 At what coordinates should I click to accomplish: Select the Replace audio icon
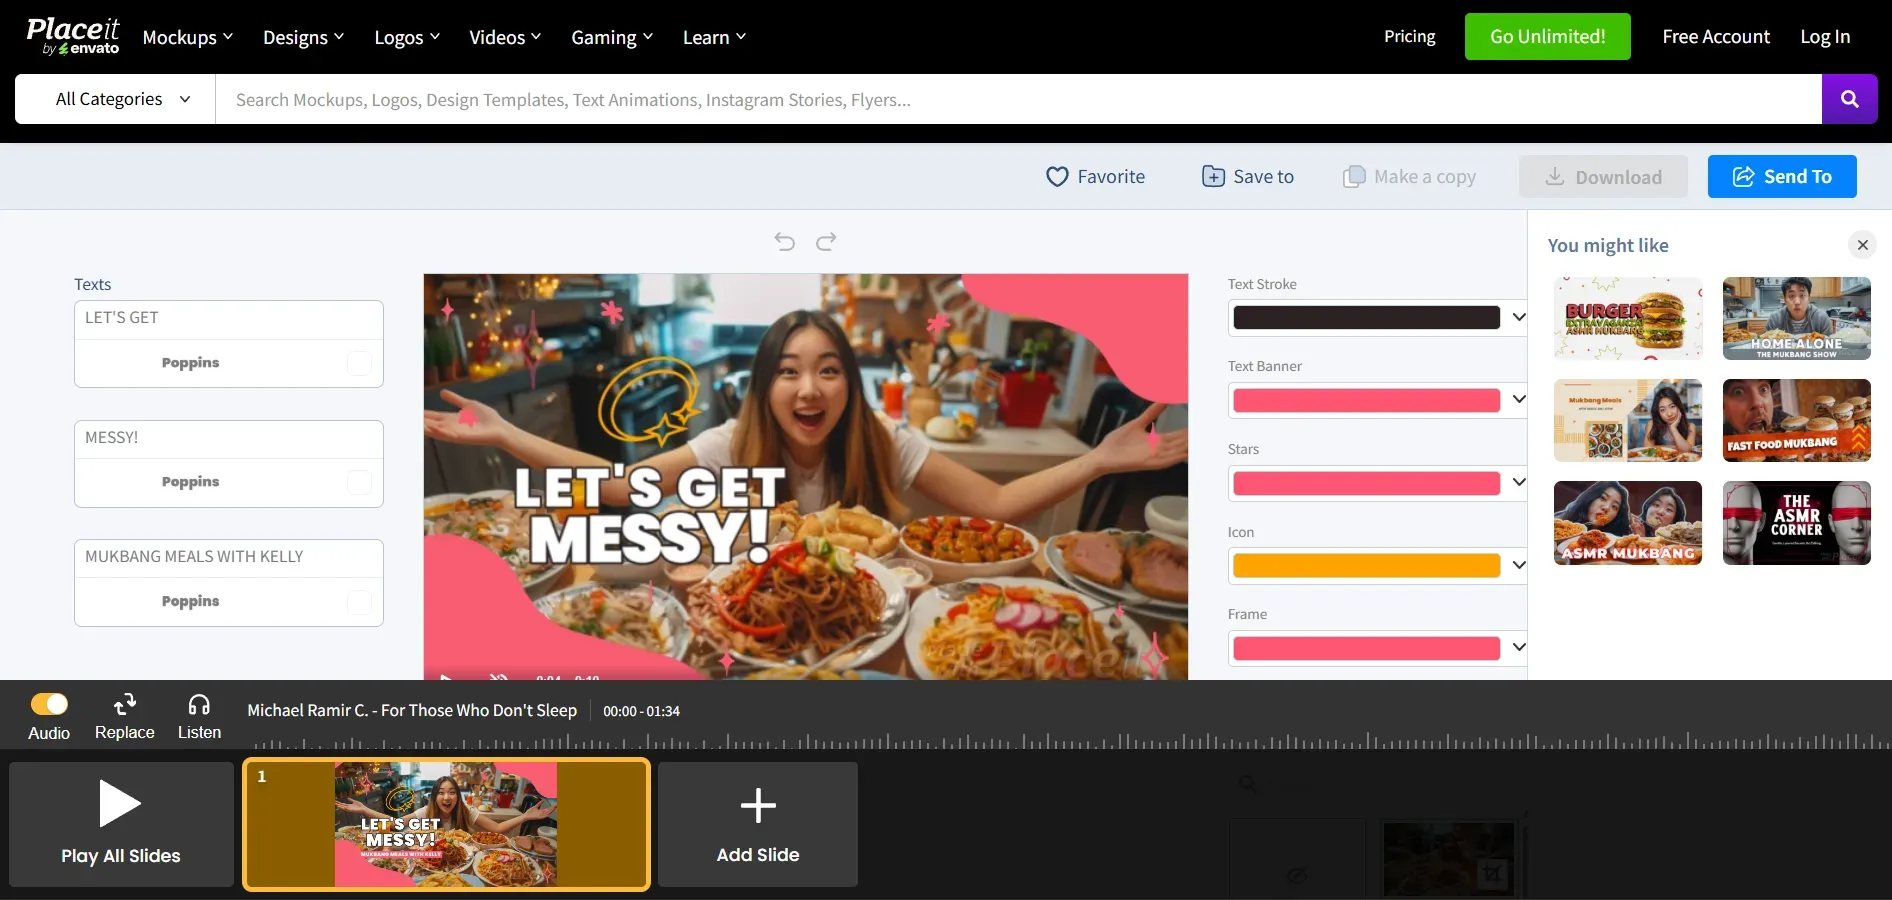coord(125,706)
